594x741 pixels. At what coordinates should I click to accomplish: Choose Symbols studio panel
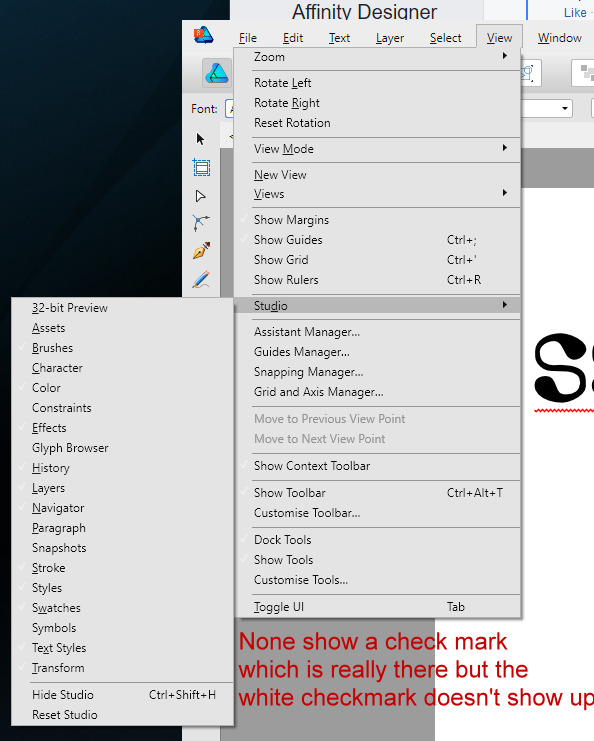click(122, 628)
